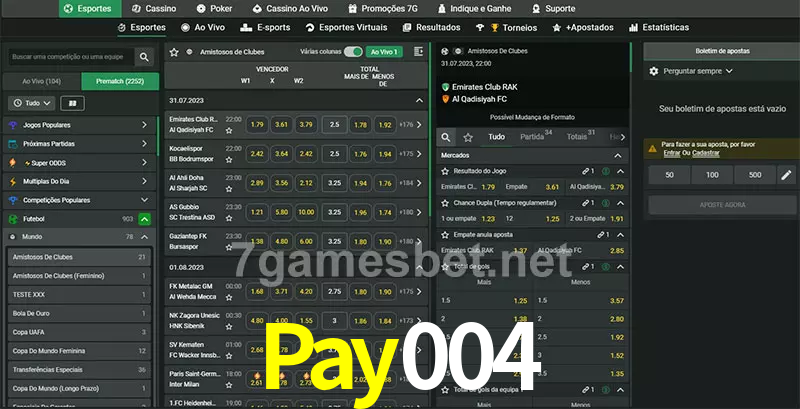Collapse the Futebol section

[x=144, y=219]
